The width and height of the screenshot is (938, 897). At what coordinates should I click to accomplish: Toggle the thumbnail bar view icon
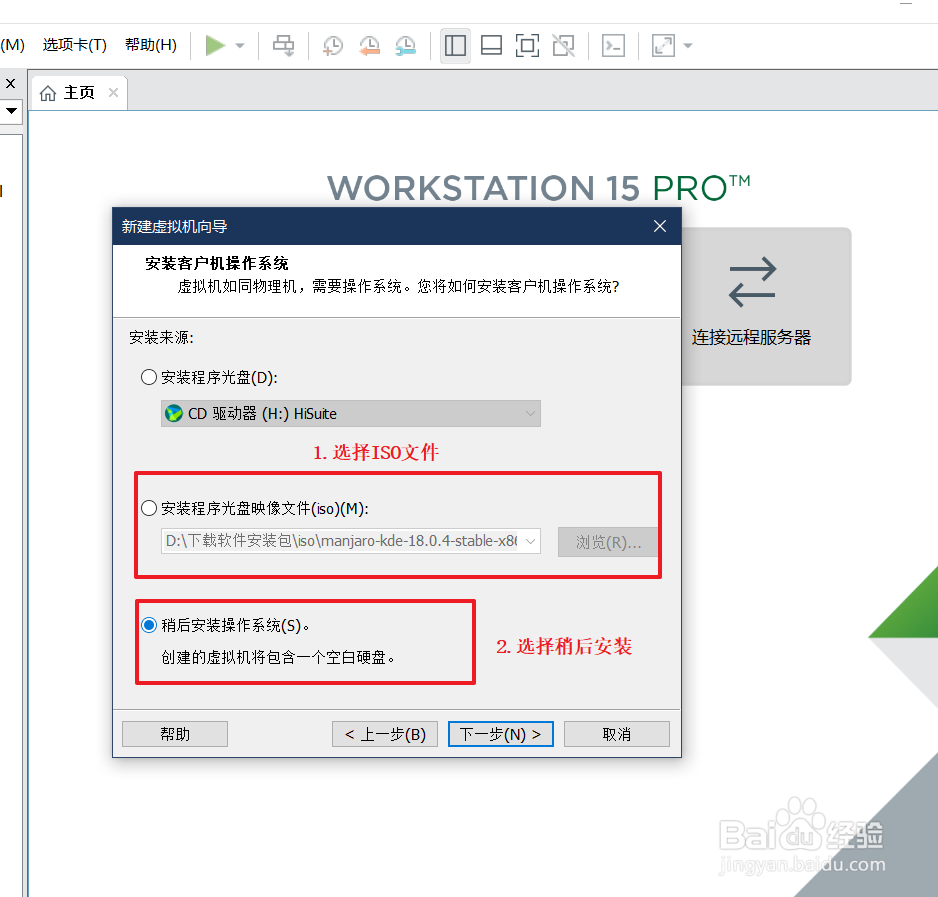(491, 45)
